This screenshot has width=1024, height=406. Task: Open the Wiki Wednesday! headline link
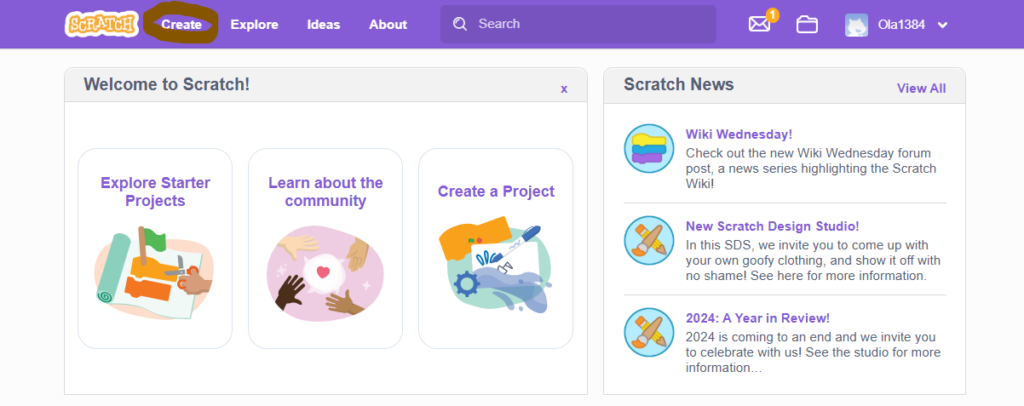(739, 134)
